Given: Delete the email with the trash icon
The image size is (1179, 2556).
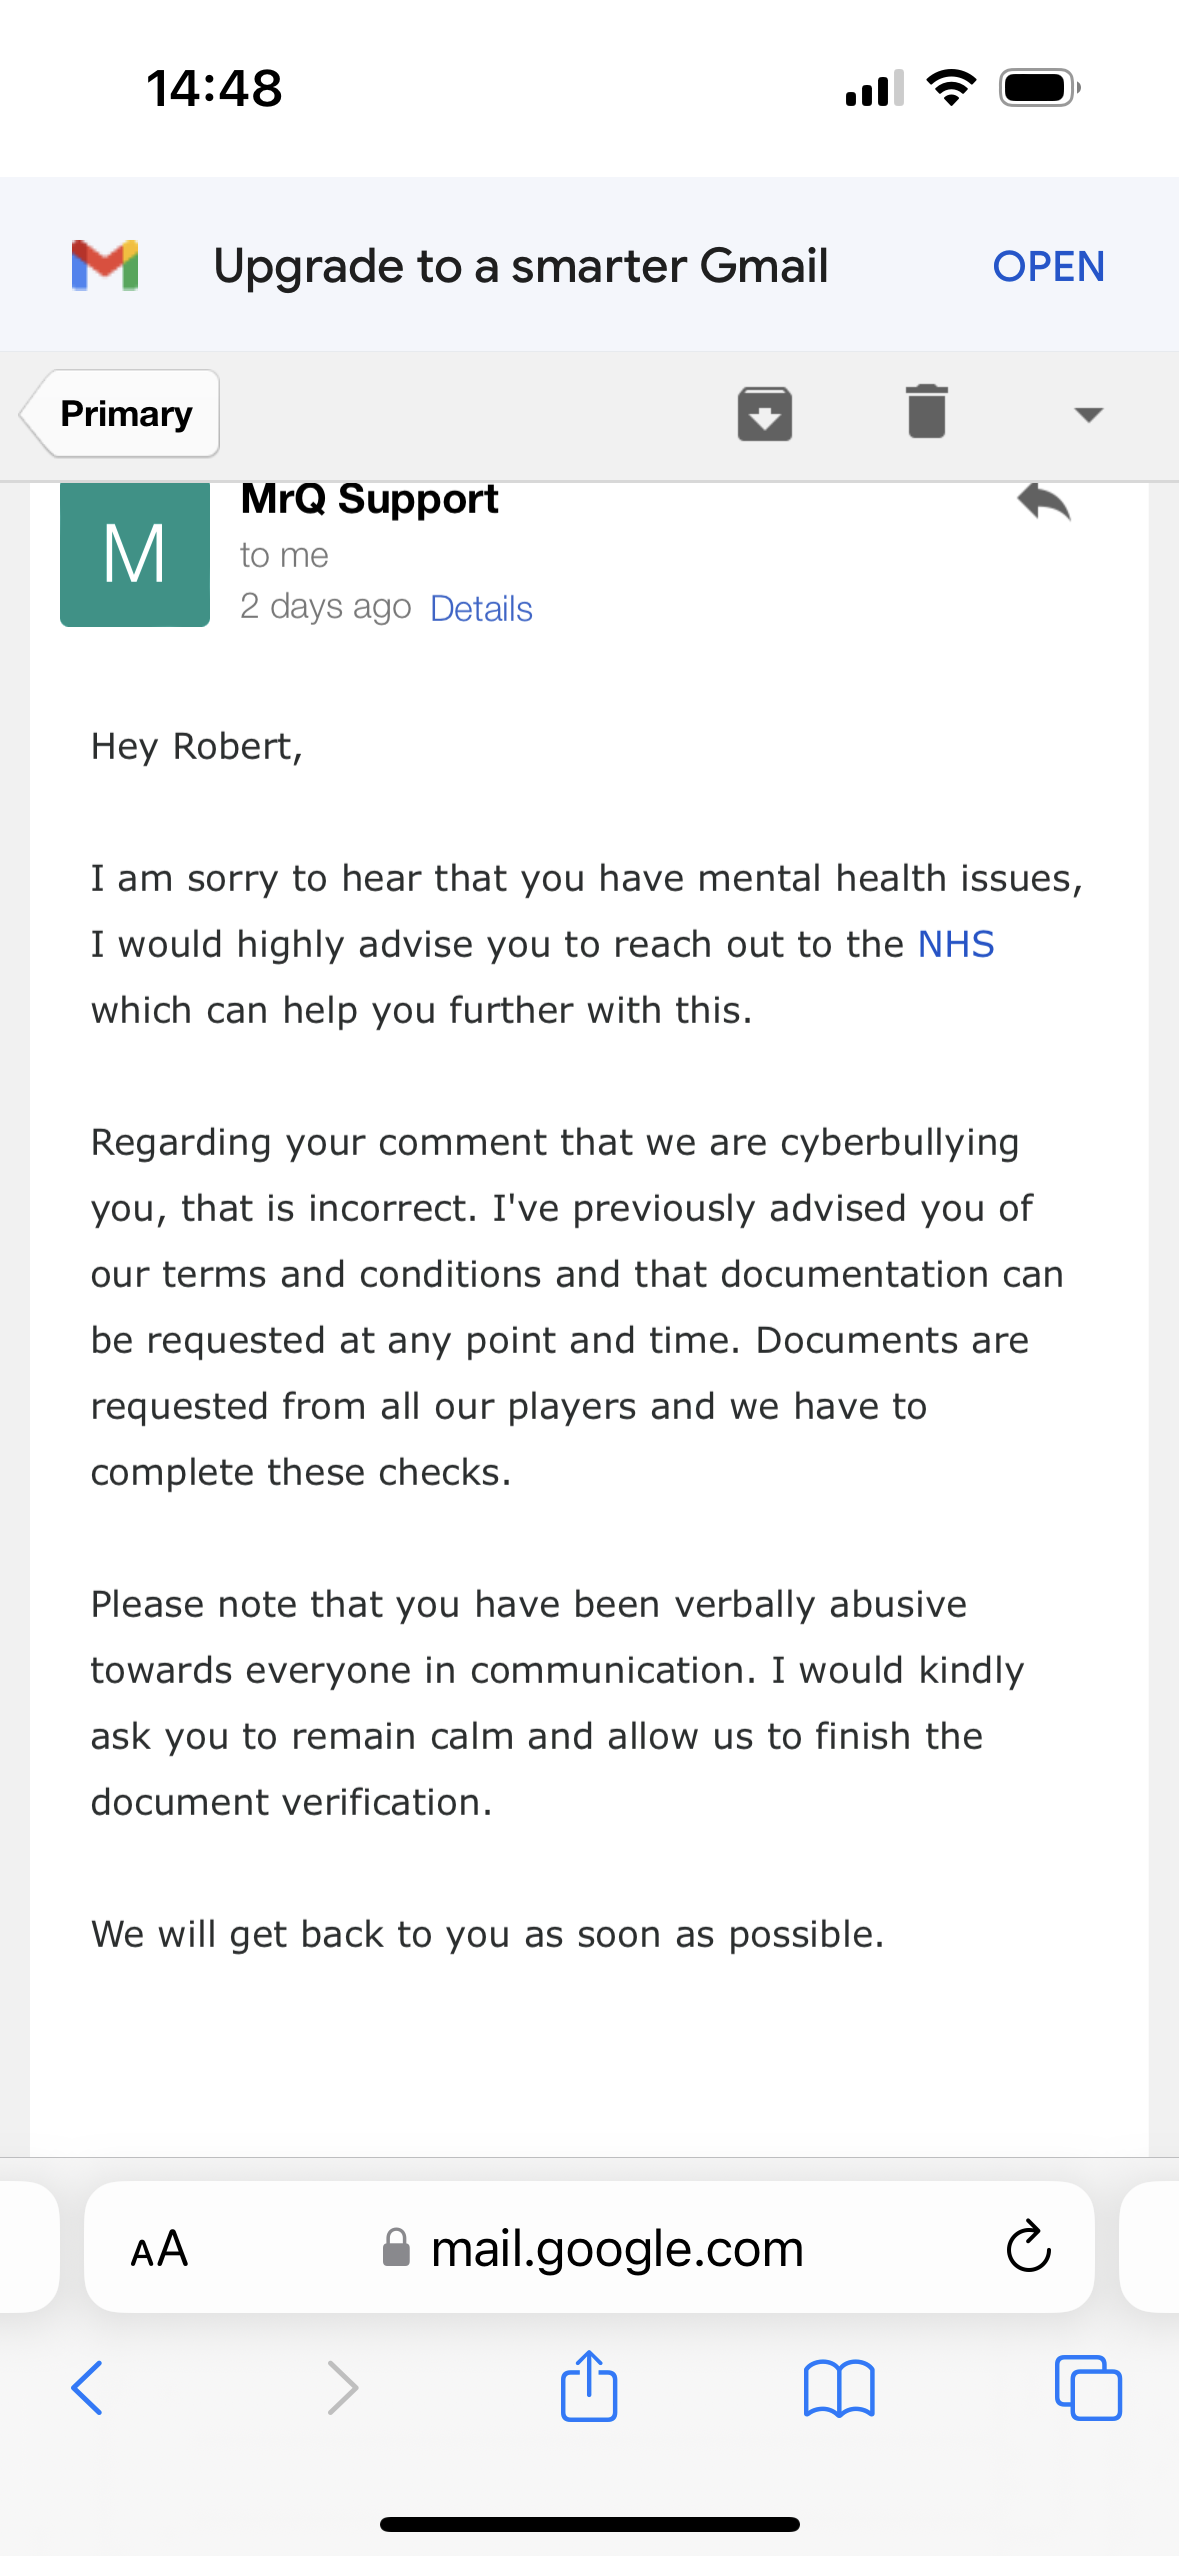Looking at the screenshot, I should tap(927, 411).
